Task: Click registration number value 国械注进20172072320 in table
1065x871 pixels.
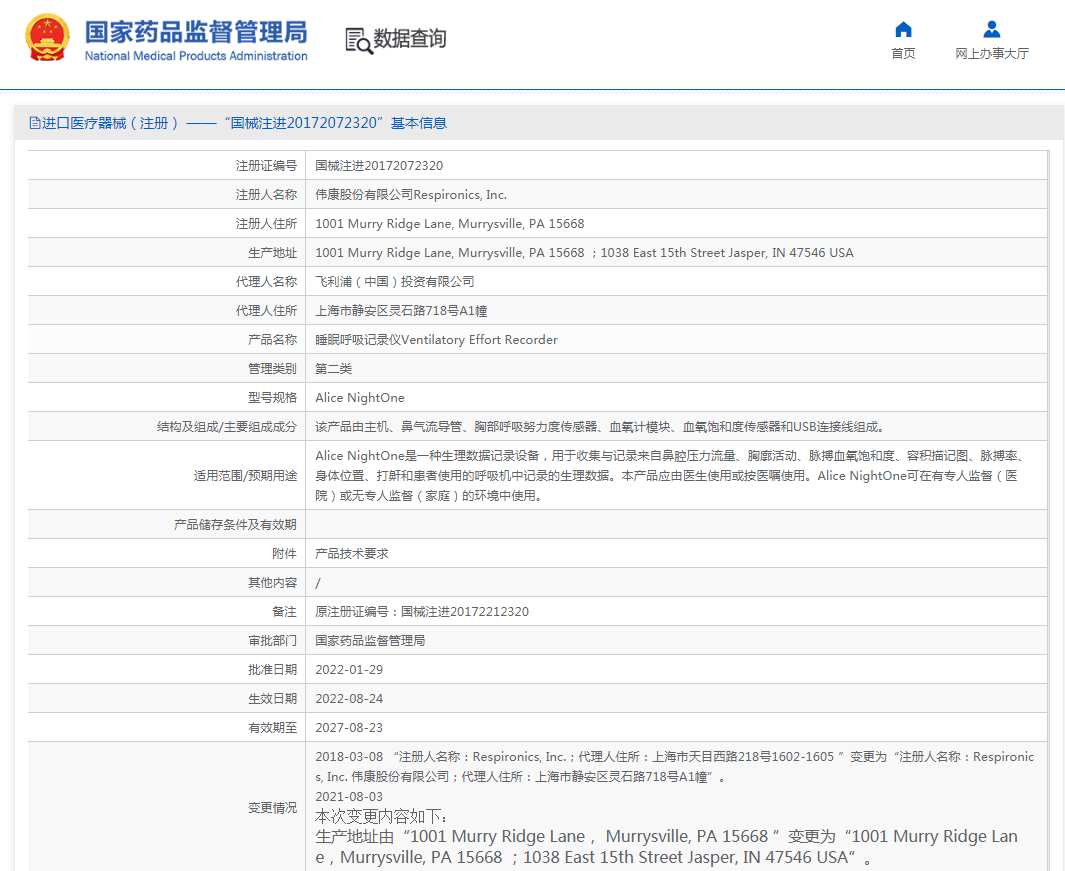Action: (x=379, y=166)
